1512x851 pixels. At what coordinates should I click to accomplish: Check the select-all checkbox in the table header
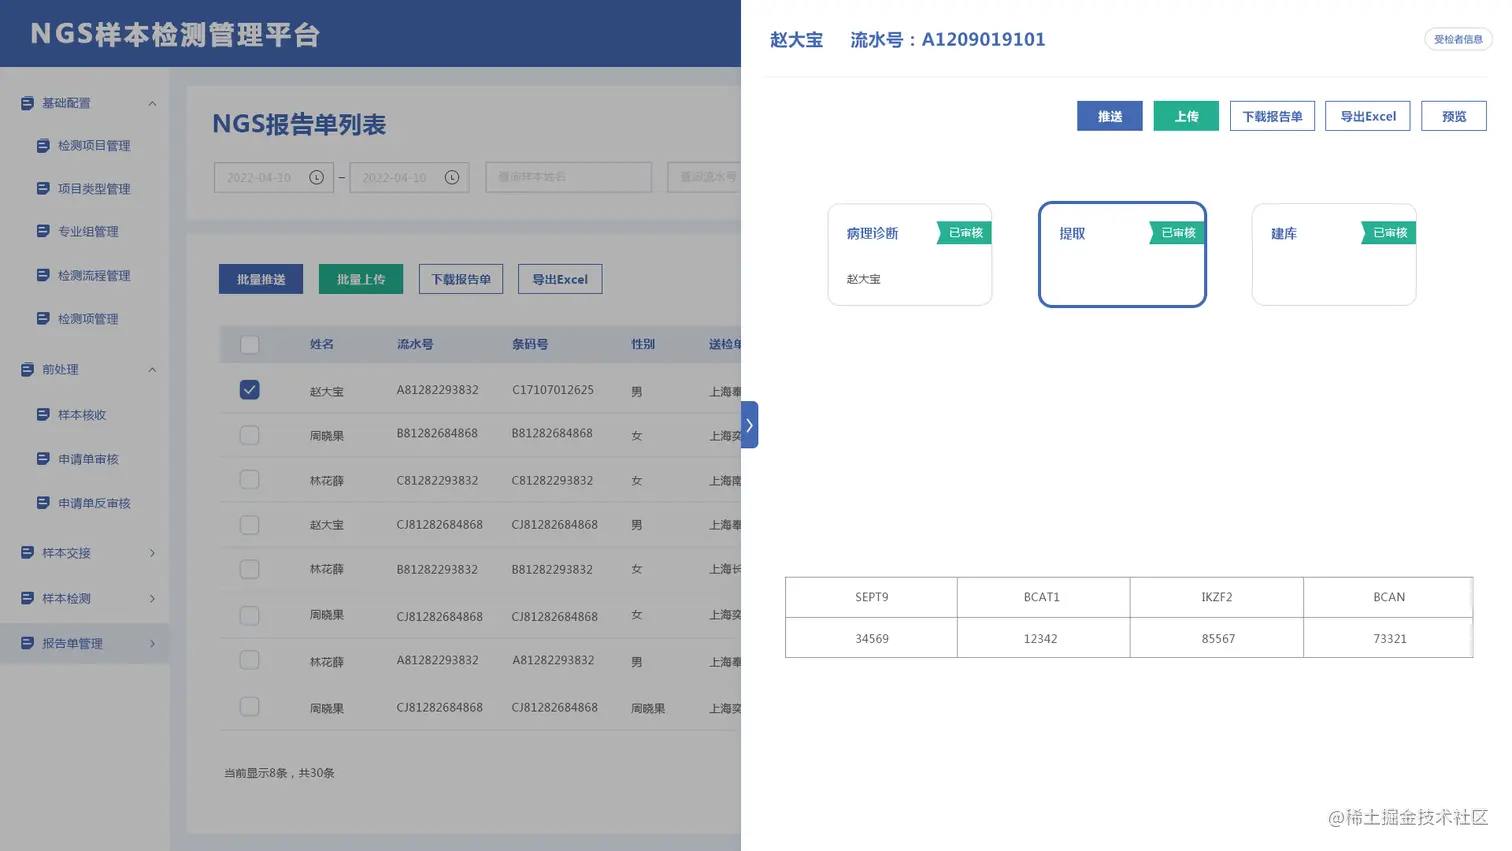pyautogui.click(x=249, y=344)
